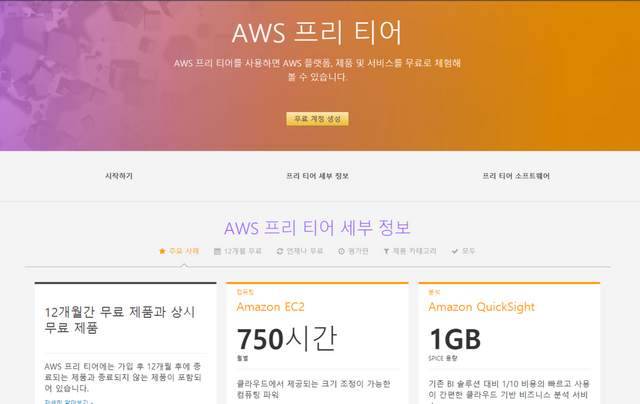Click the star icon beside 주요 사례
Screen dimensions: 640x404
(x=162, y=251)
